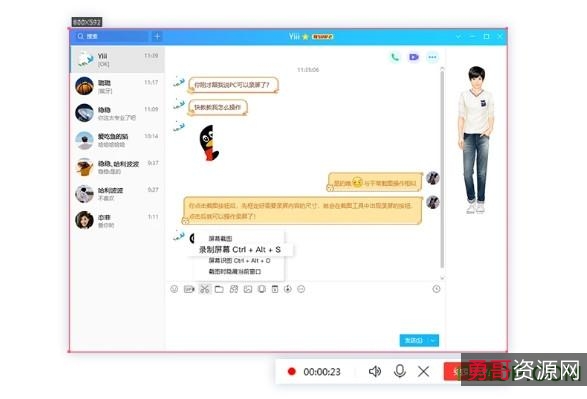The width and height of the screenshot is (587, 399).
Task: Click the round icon before the more-tools icon
Action: [x=288, y=289]
